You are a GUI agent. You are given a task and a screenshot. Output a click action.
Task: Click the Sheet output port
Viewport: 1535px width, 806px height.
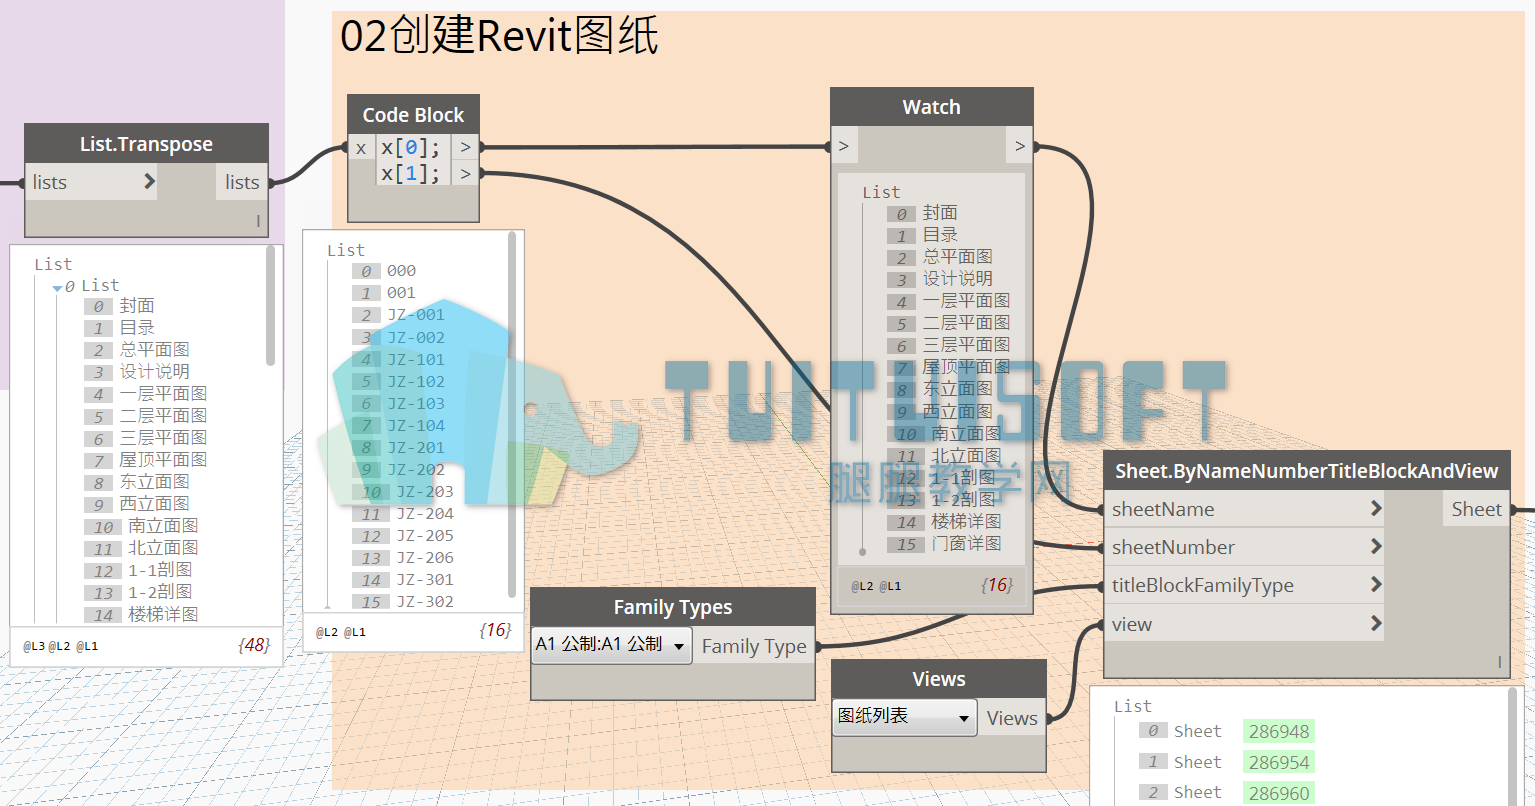coord(1476,509)
